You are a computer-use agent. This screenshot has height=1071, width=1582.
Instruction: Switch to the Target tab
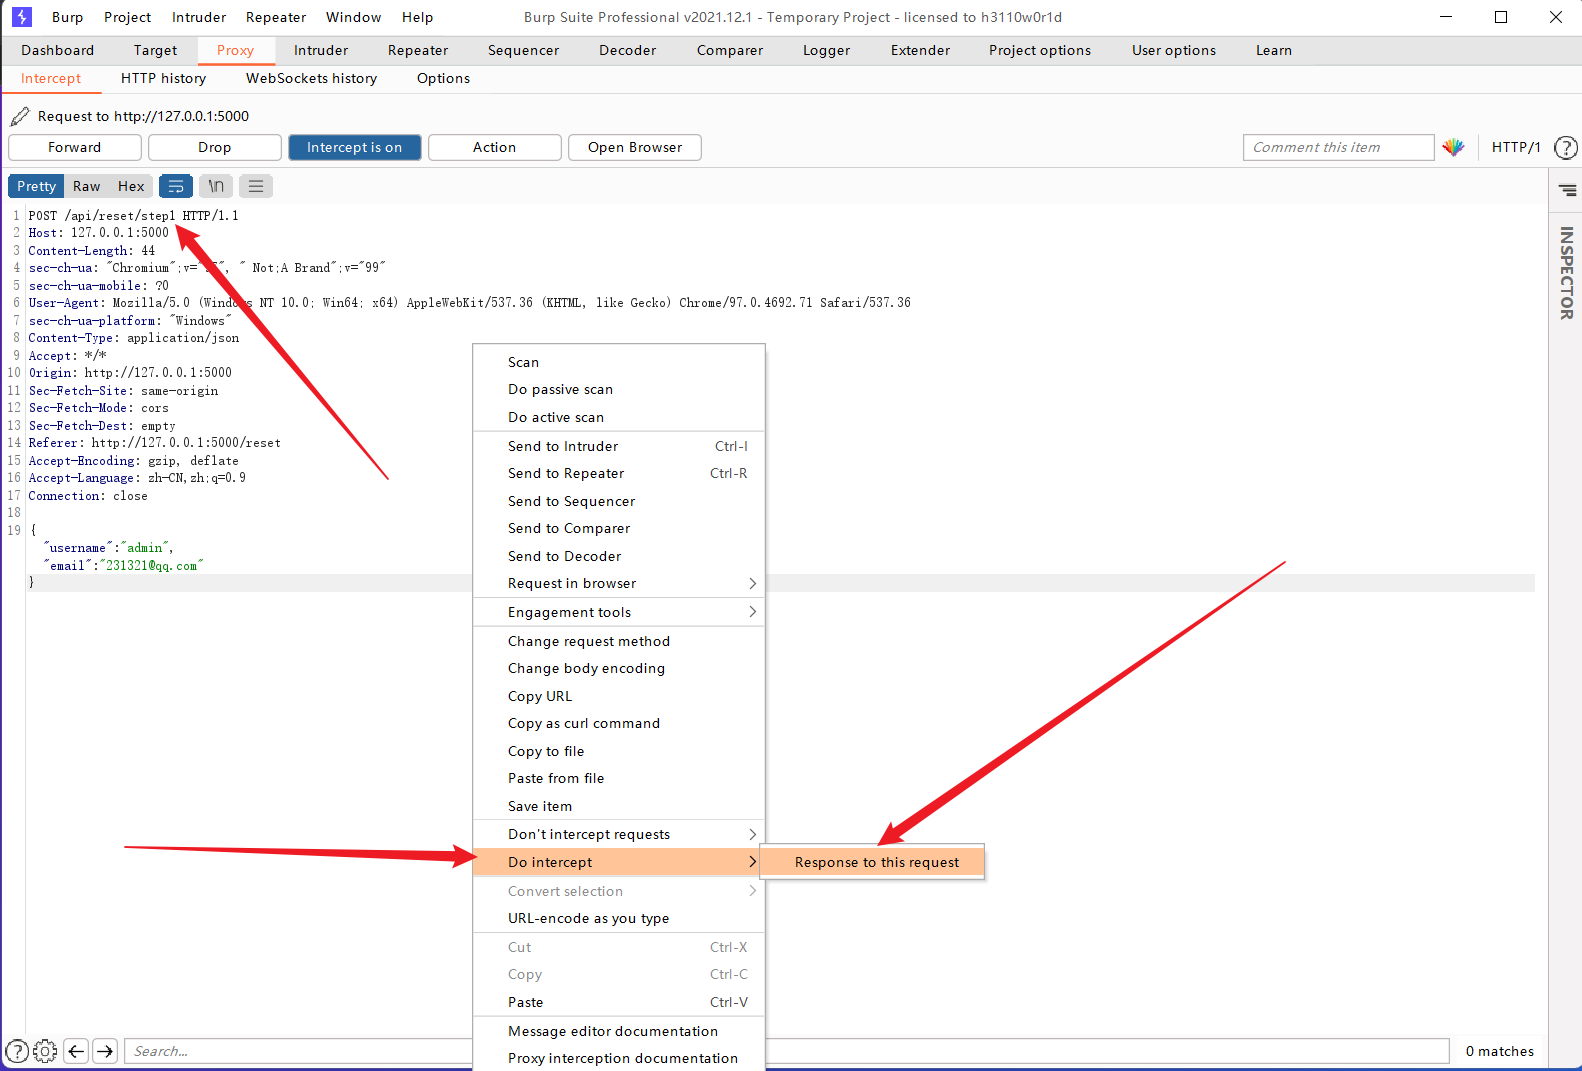coord(155,50)
